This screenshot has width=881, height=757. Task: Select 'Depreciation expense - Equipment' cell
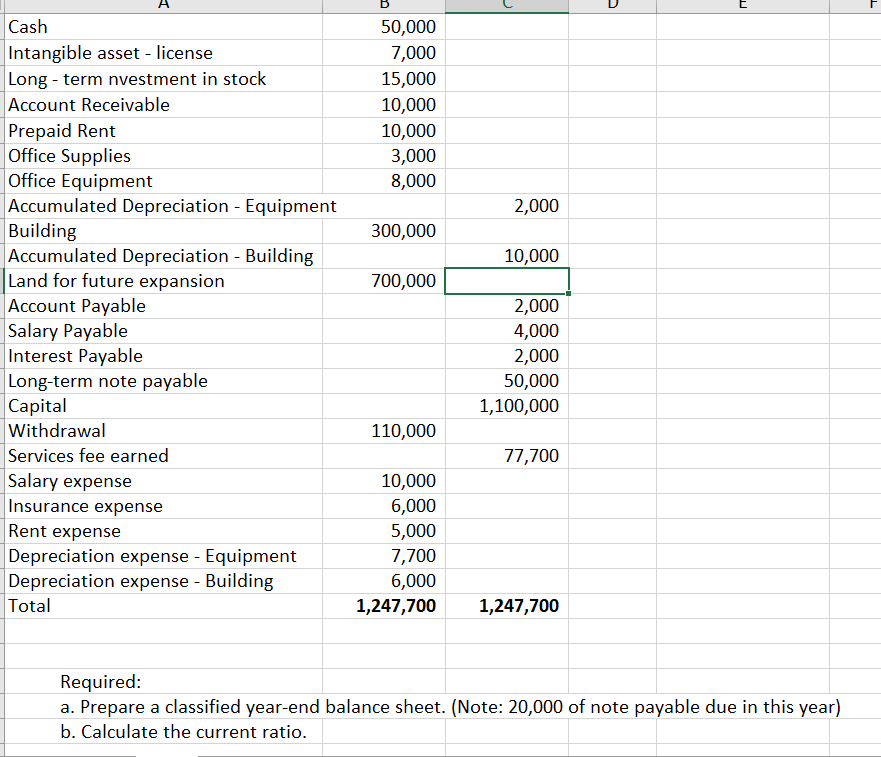164,556
